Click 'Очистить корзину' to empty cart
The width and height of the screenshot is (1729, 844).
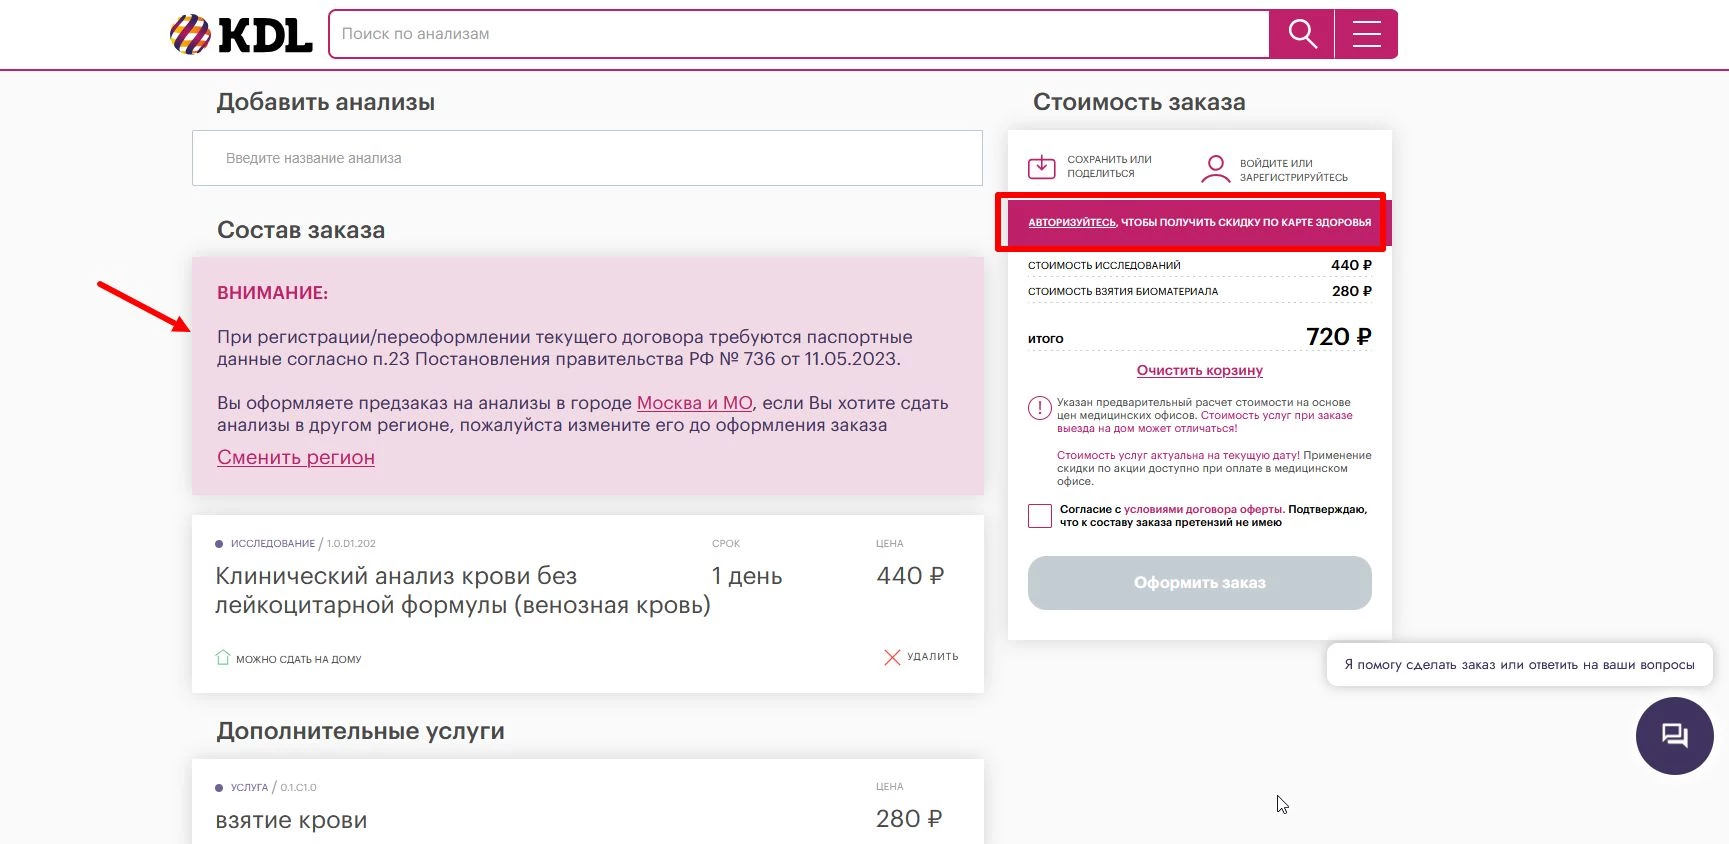[1199, 370]
